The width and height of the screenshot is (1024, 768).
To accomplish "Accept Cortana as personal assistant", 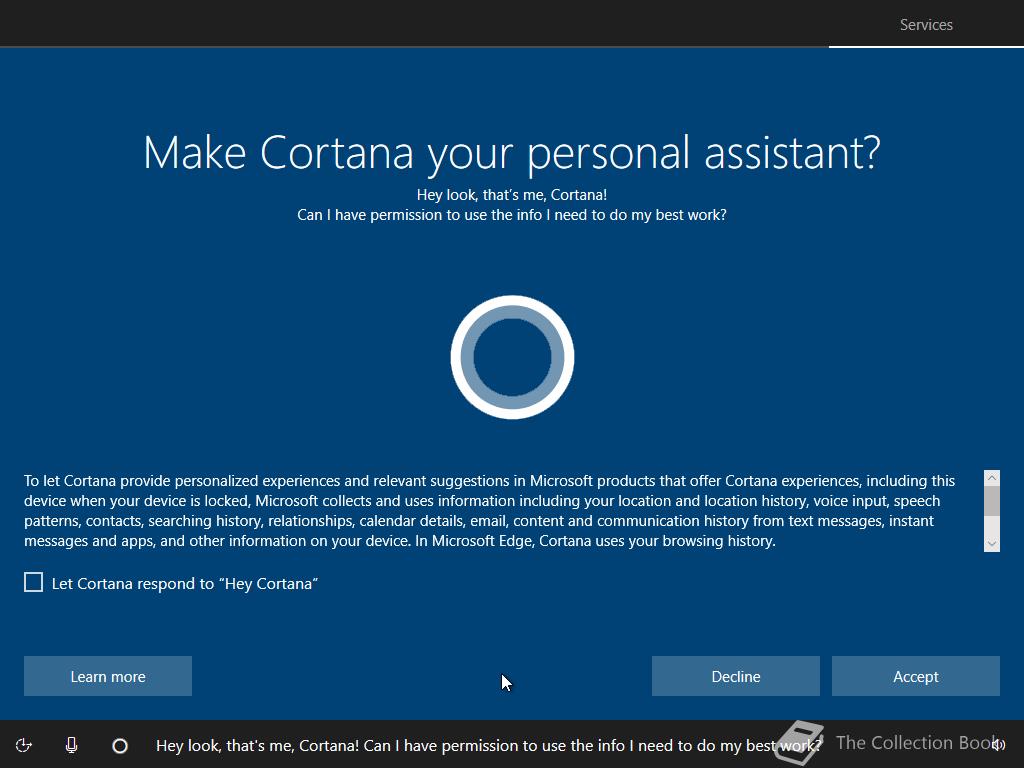I will point(916,676).
